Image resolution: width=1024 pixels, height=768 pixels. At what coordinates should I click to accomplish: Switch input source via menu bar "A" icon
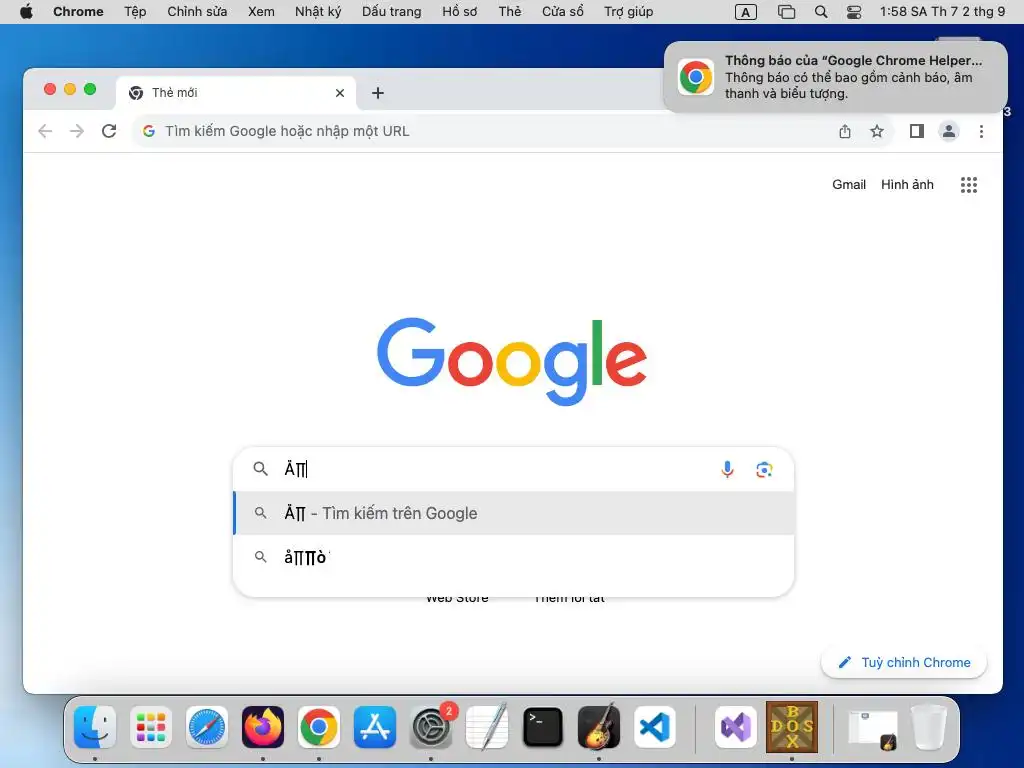(746, 12)
